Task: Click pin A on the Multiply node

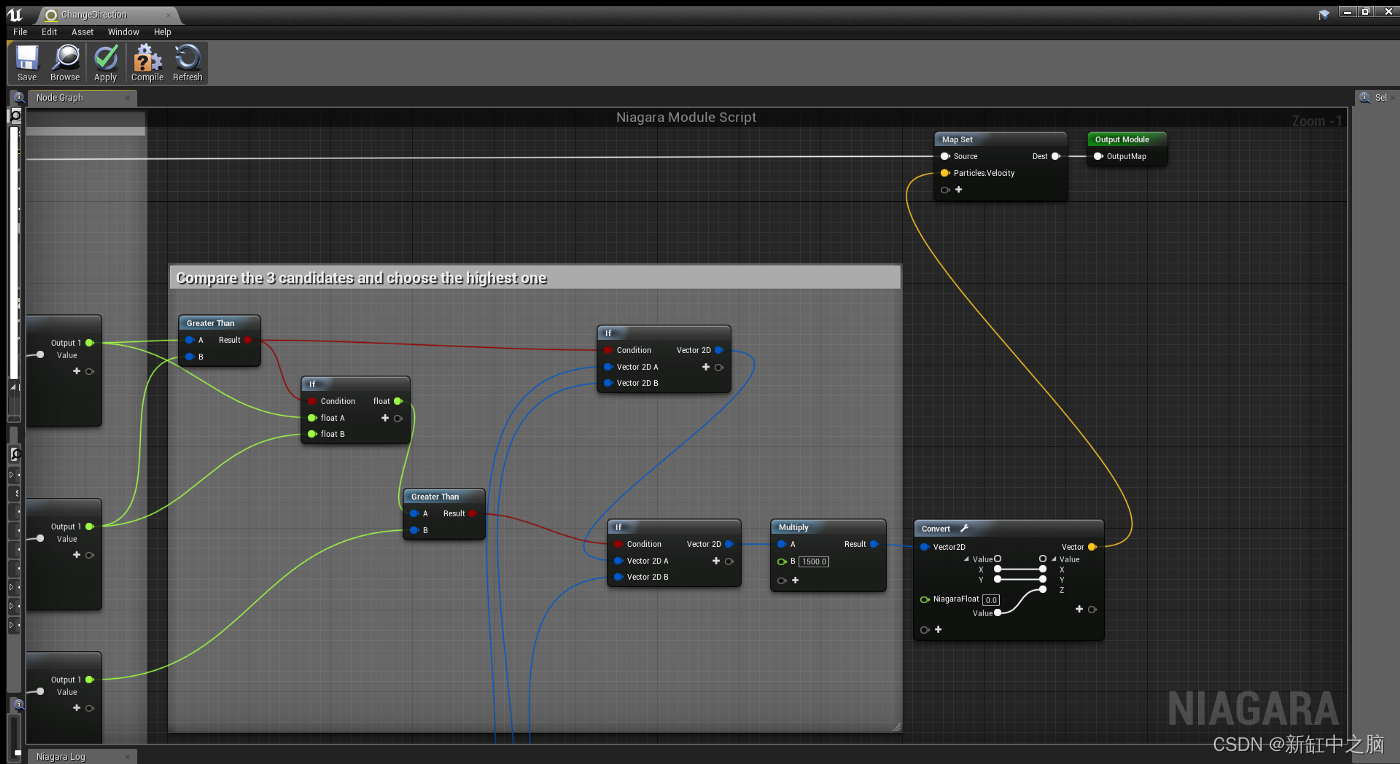Action: (782, 544)
